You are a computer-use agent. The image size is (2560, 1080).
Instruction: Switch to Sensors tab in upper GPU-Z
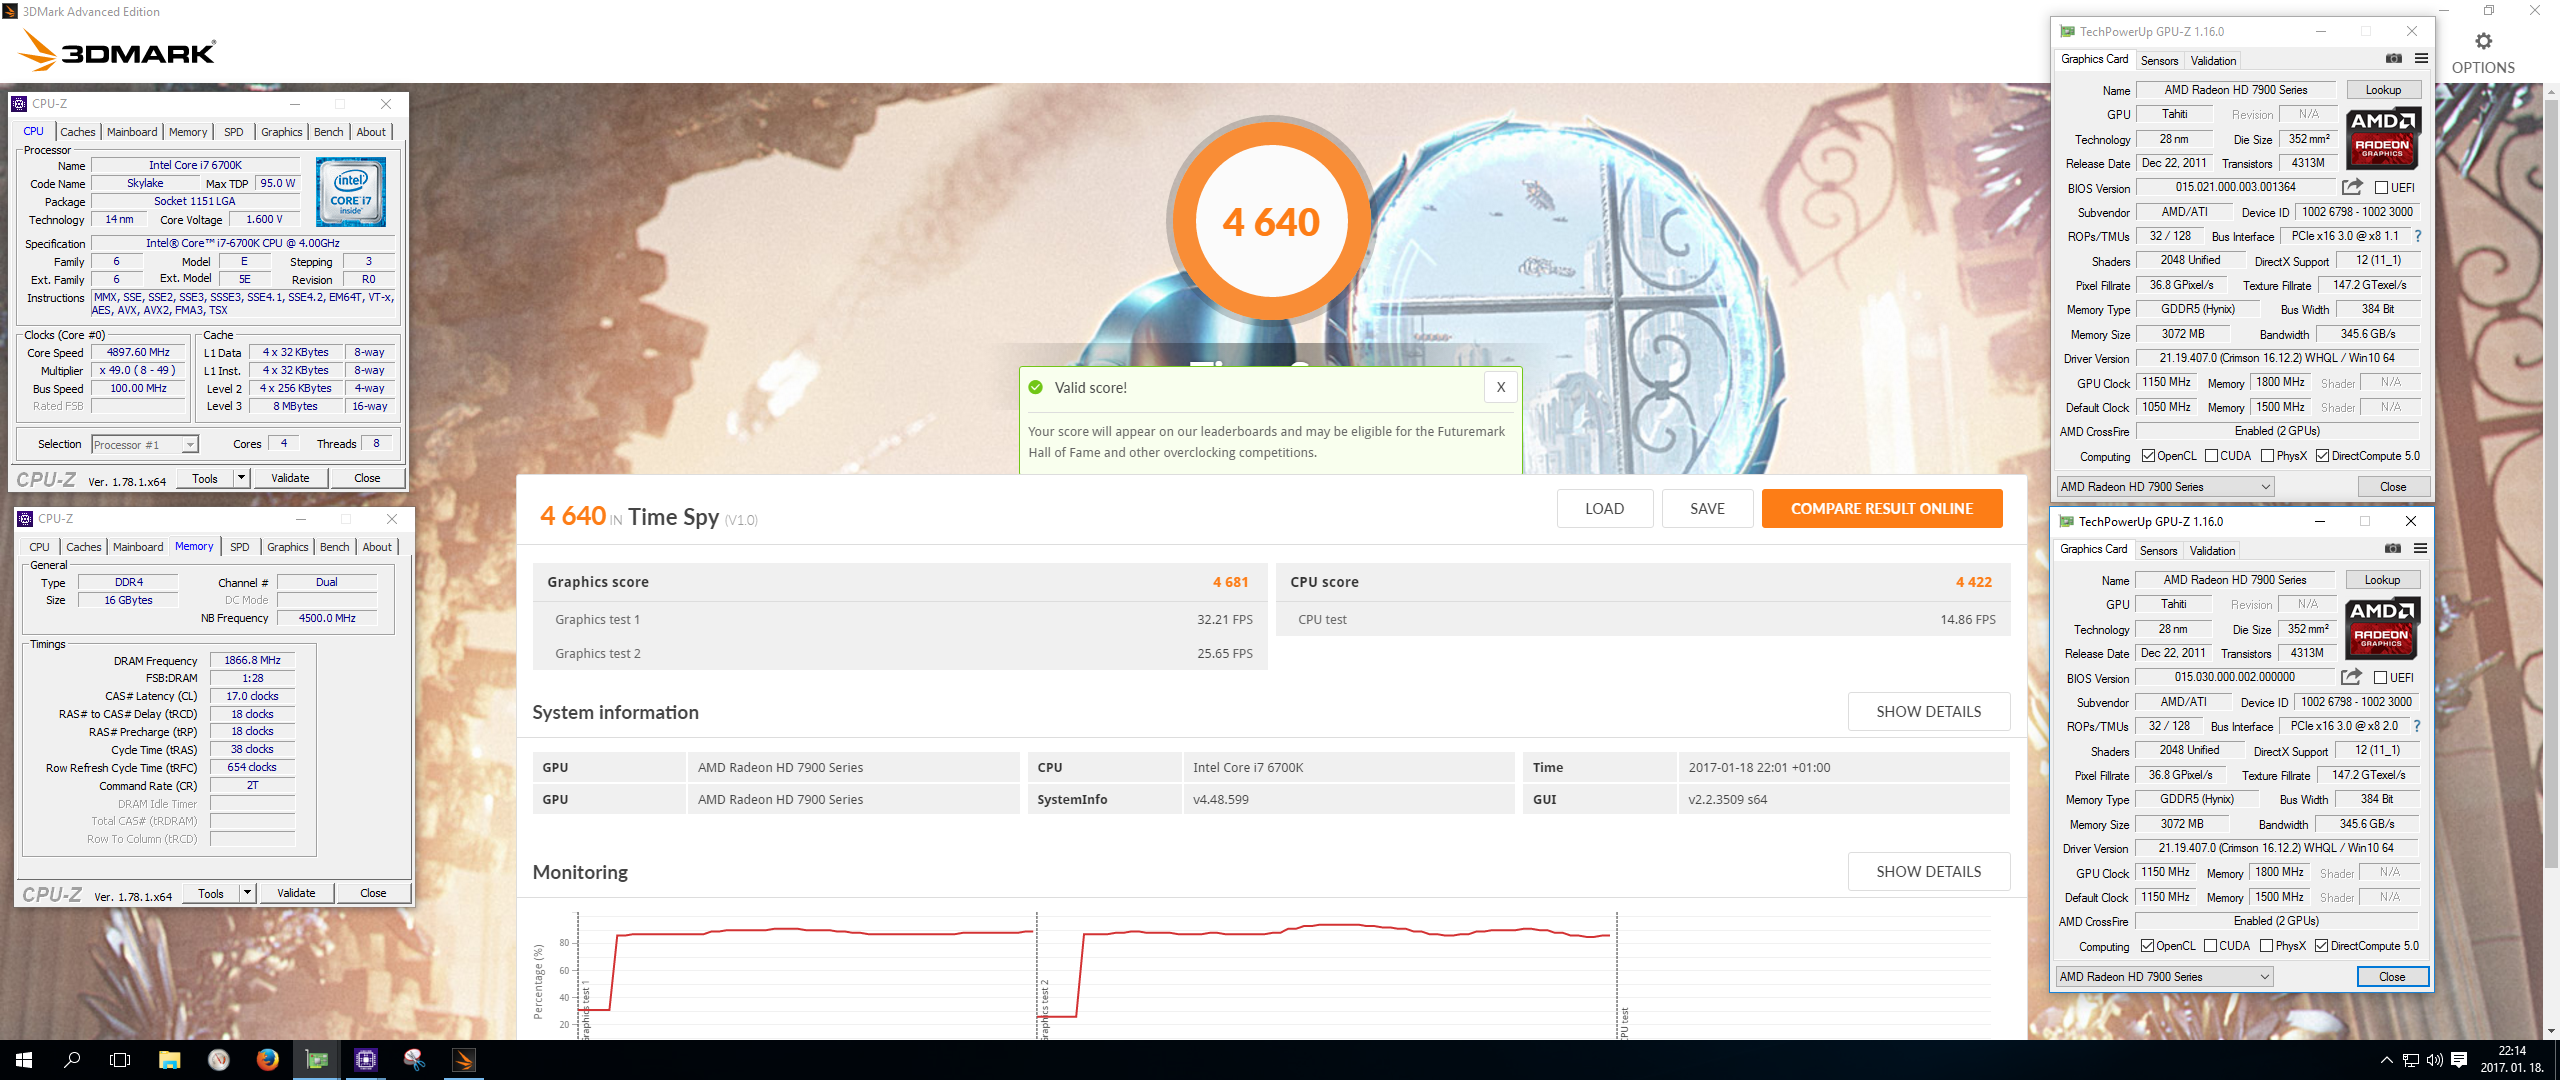point(2159,61)
